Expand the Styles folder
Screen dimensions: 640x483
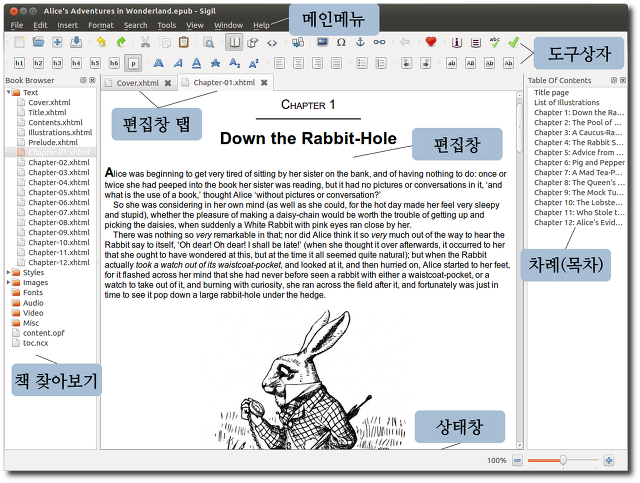click(x=8, y=272)
